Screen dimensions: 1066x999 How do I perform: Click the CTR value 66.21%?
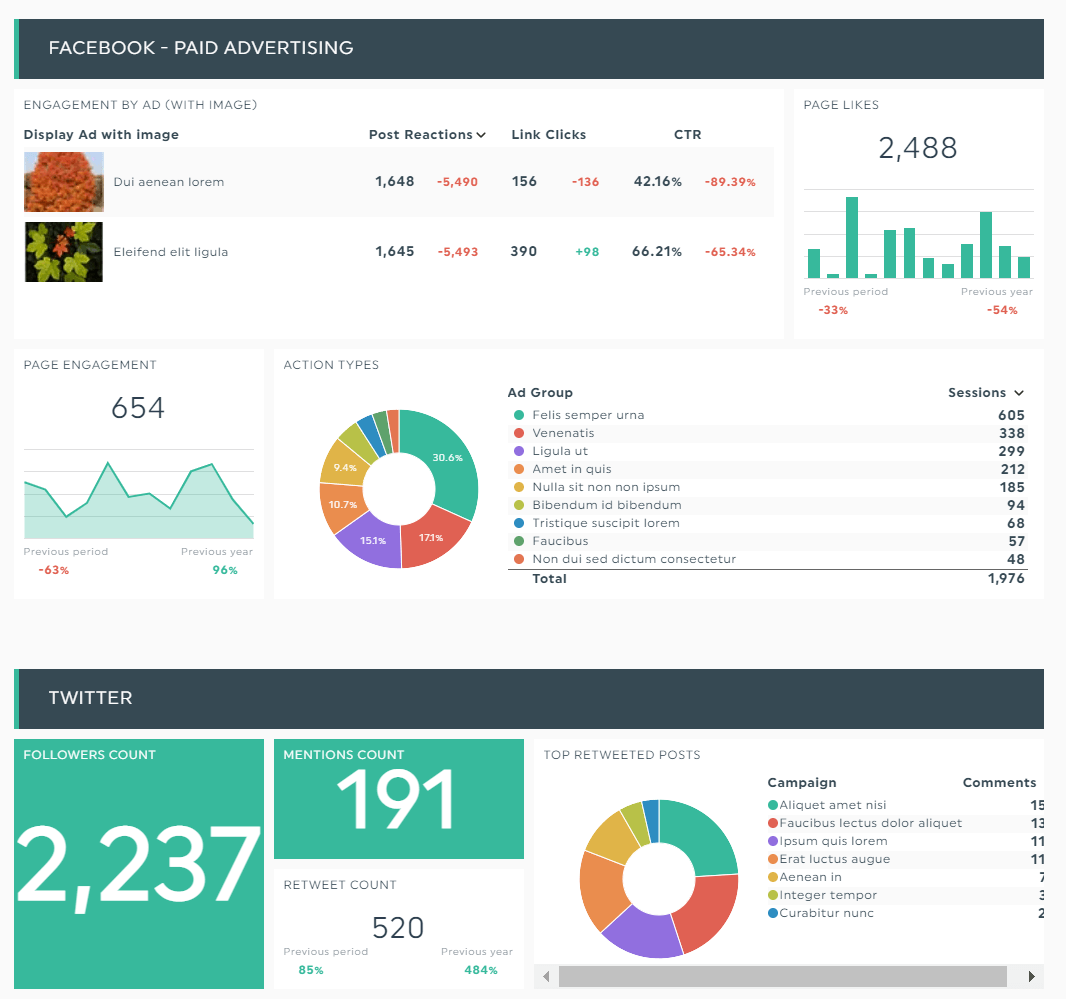click(657, 252)
